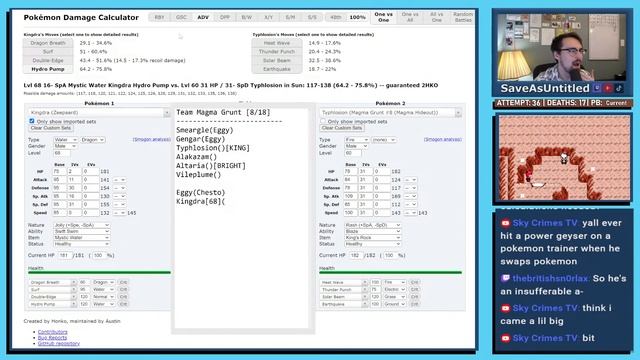Click Clear Custom Sets under Pokémon 1
The image size is (640, 360).
point(51,128)
